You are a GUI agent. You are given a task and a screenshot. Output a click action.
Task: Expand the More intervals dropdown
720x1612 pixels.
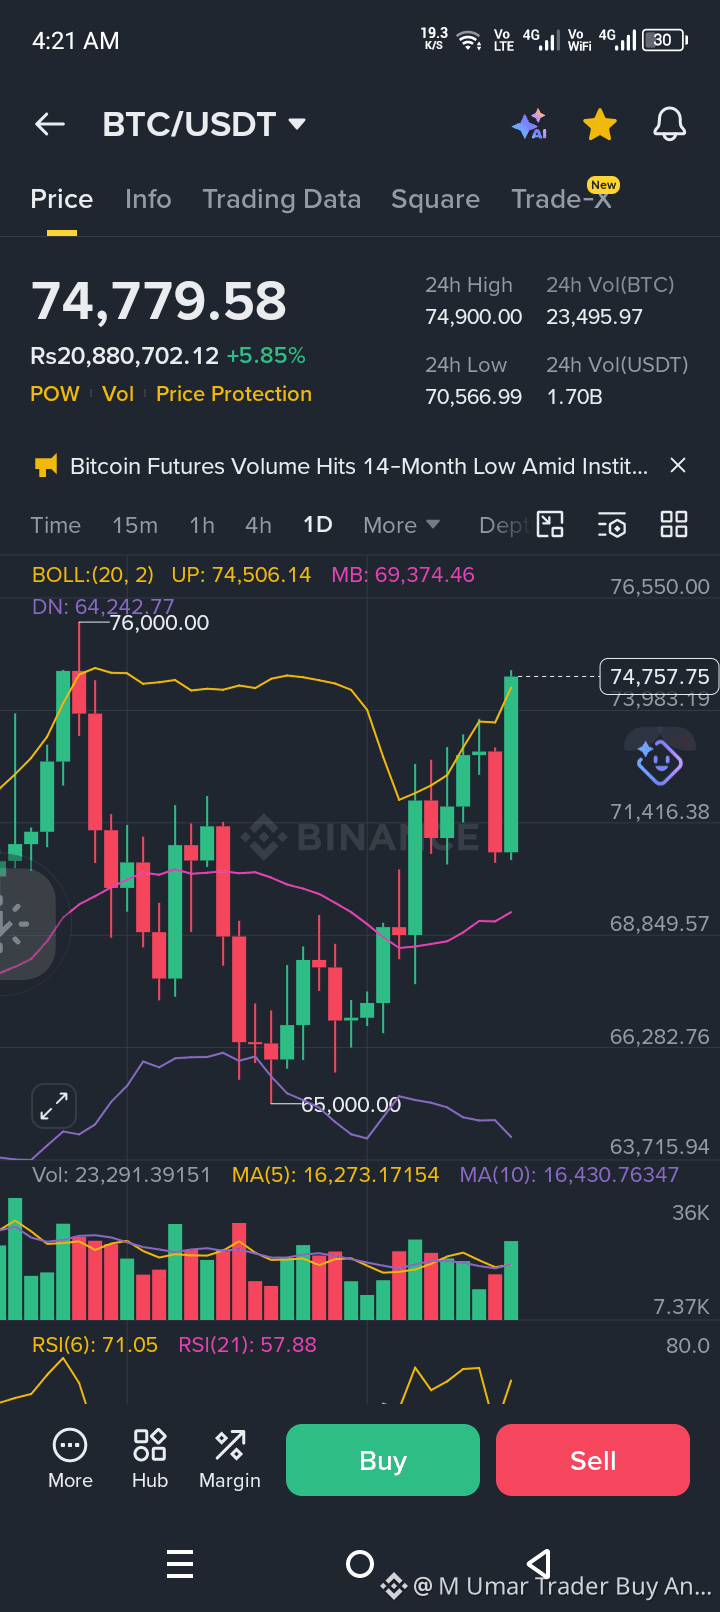pyautogui.click(x=402, y=525)
